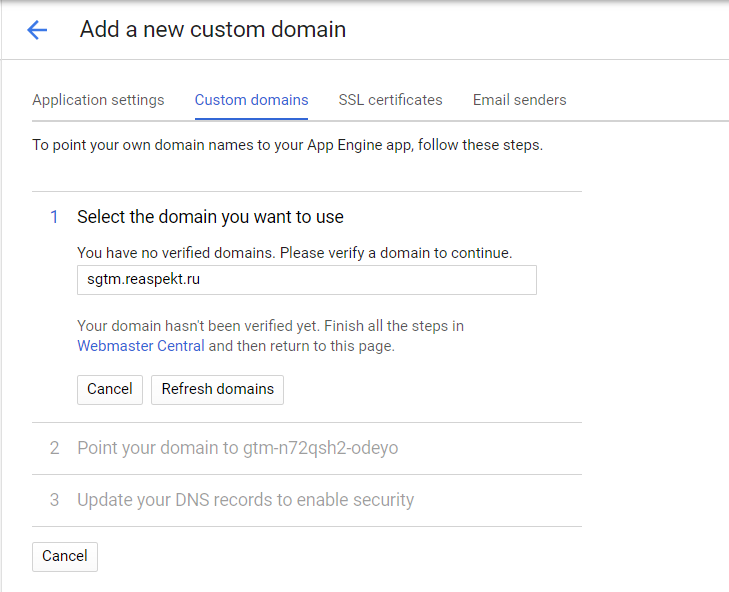This screenshot has height=592, width=729.
Task: Open the Application settings tab
Action: (x=98, y=100)
